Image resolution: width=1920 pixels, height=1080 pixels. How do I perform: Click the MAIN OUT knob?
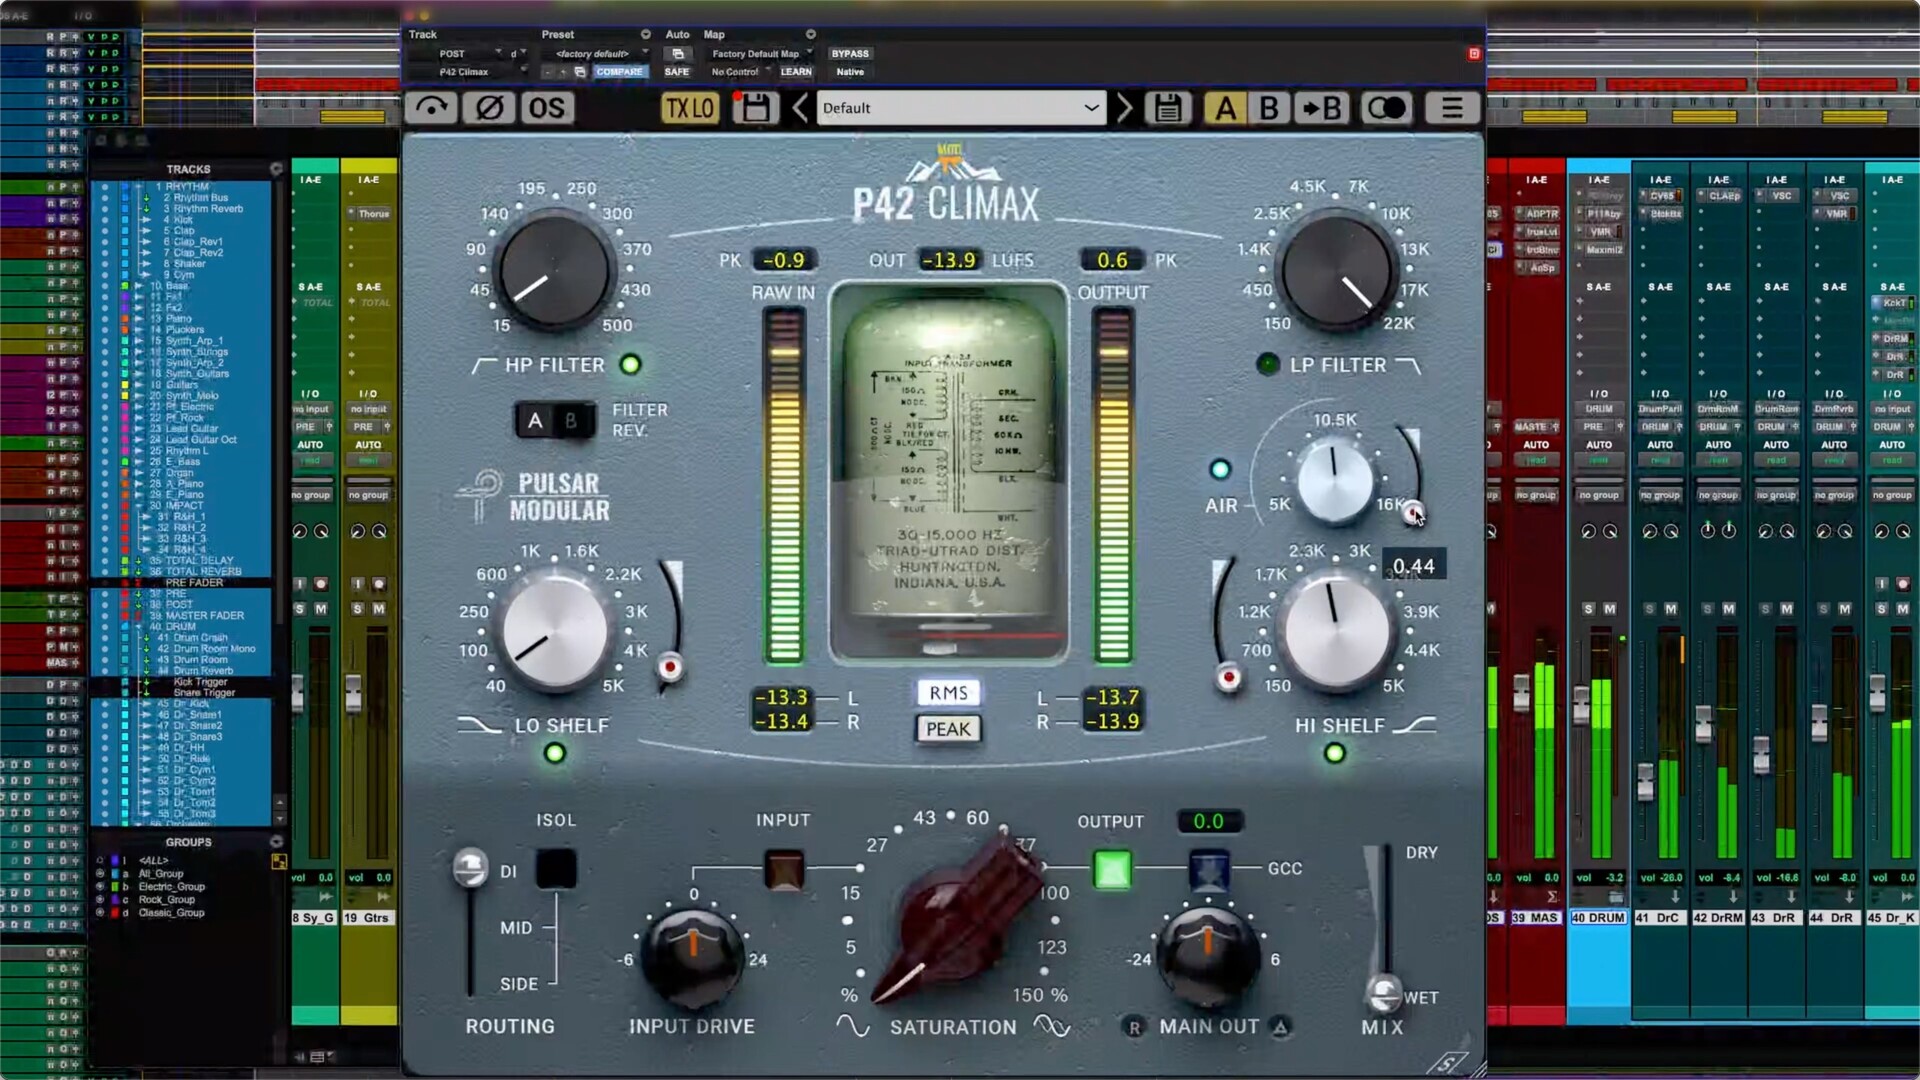(1207, 958)
